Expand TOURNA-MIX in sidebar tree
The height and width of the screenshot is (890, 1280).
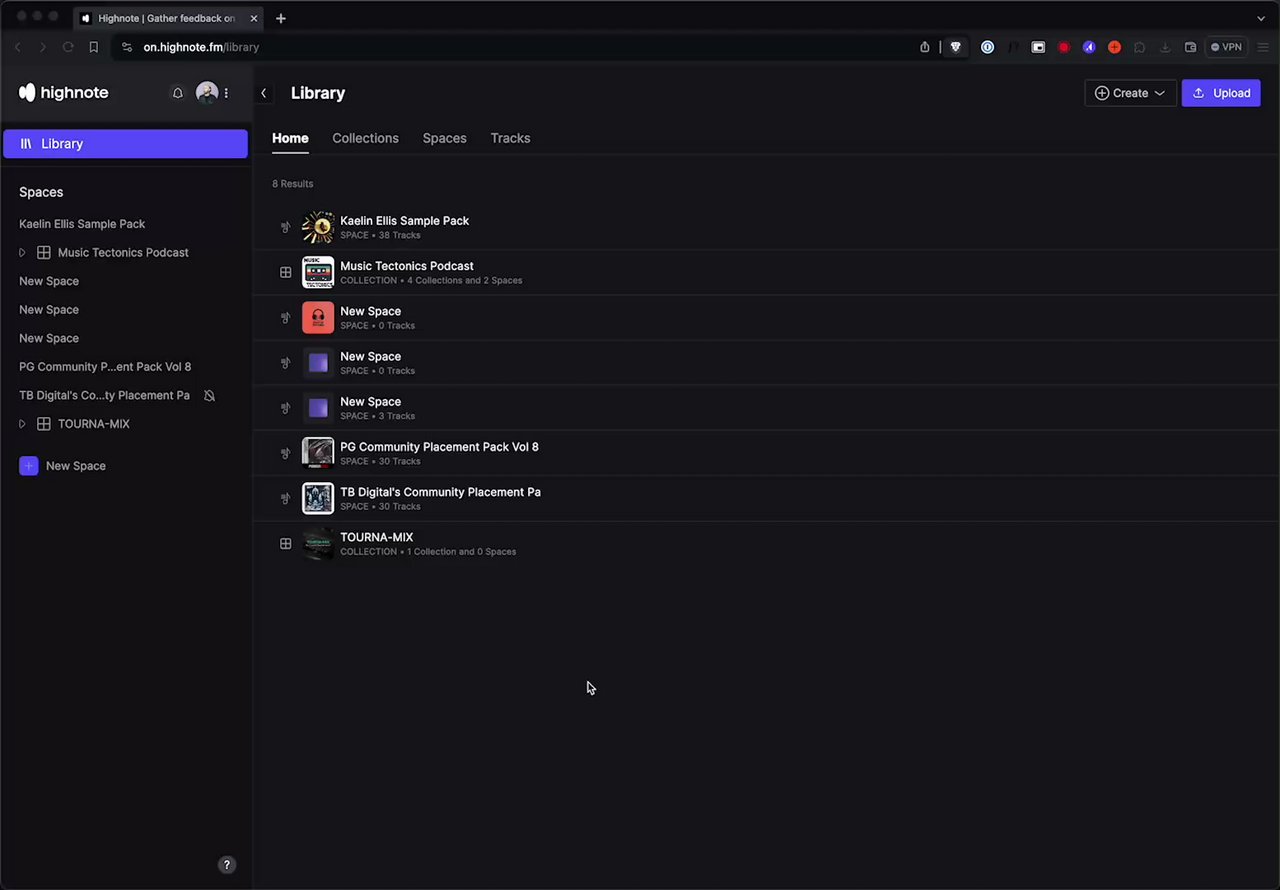(22, 424)
